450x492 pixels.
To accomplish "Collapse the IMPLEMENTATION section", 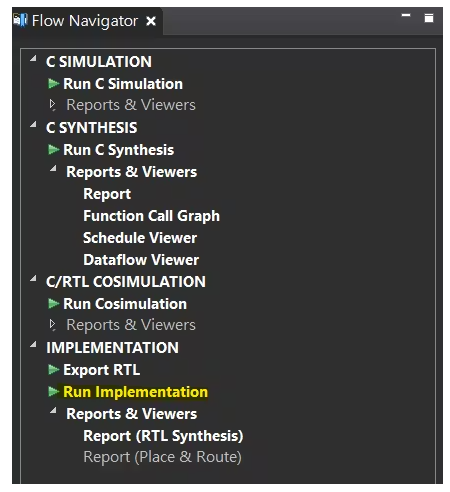I will tap(33, 345).
